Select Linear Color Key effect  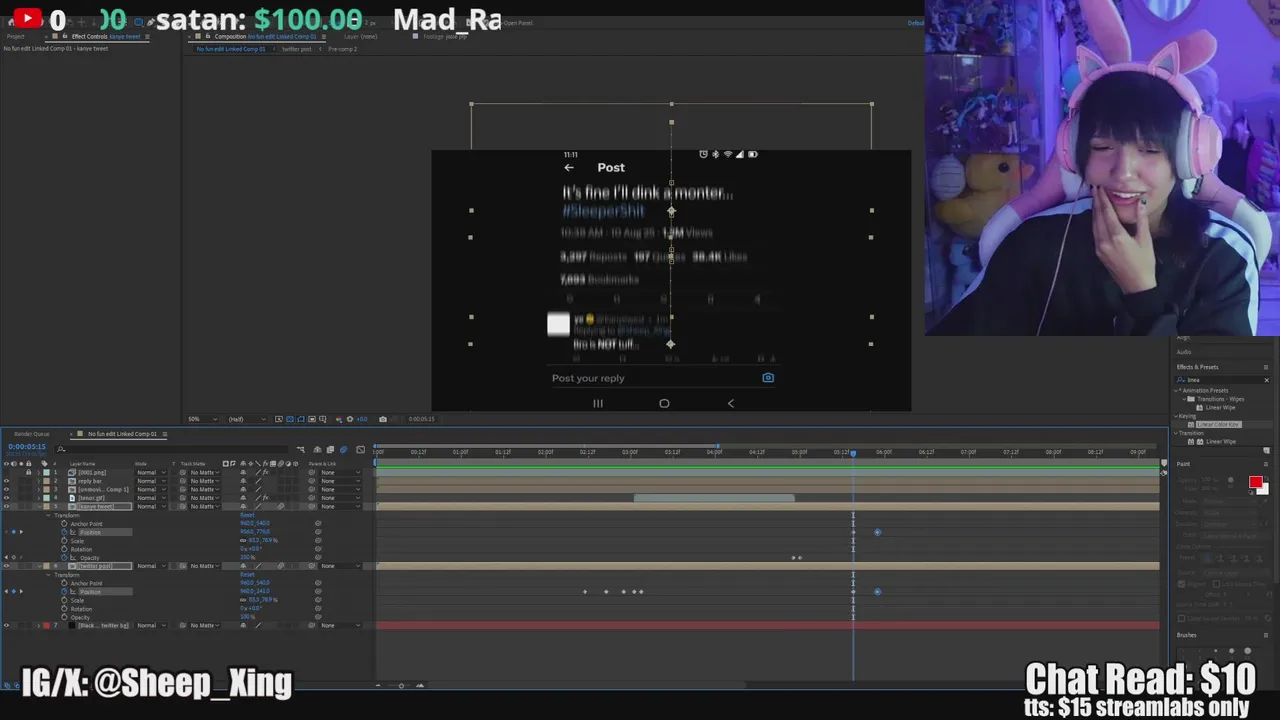(x=1218, y=424)
